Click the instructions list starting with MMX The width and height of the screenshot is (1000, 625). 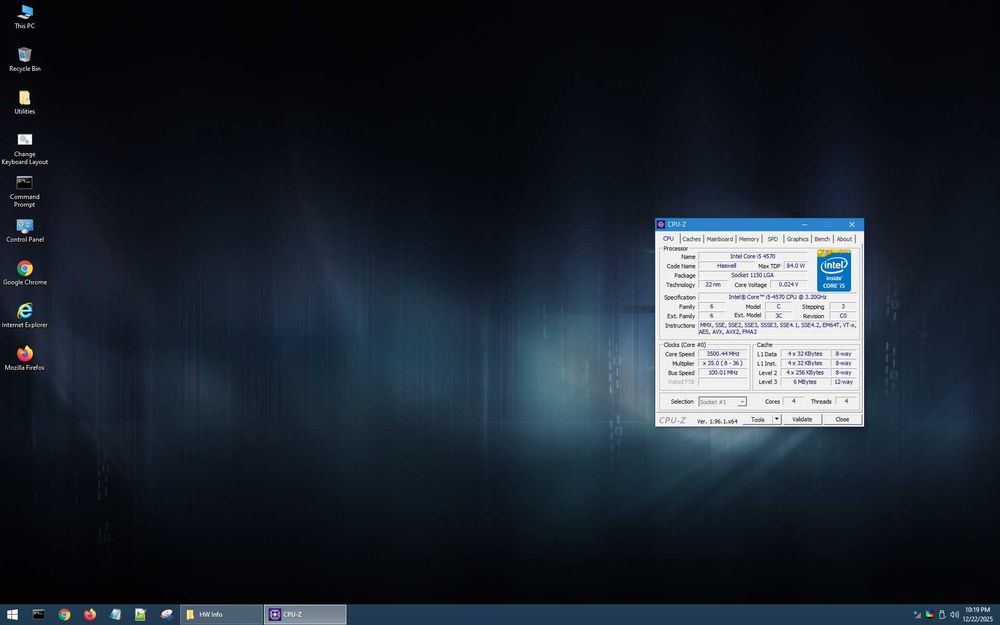click(x=777, y=328)
